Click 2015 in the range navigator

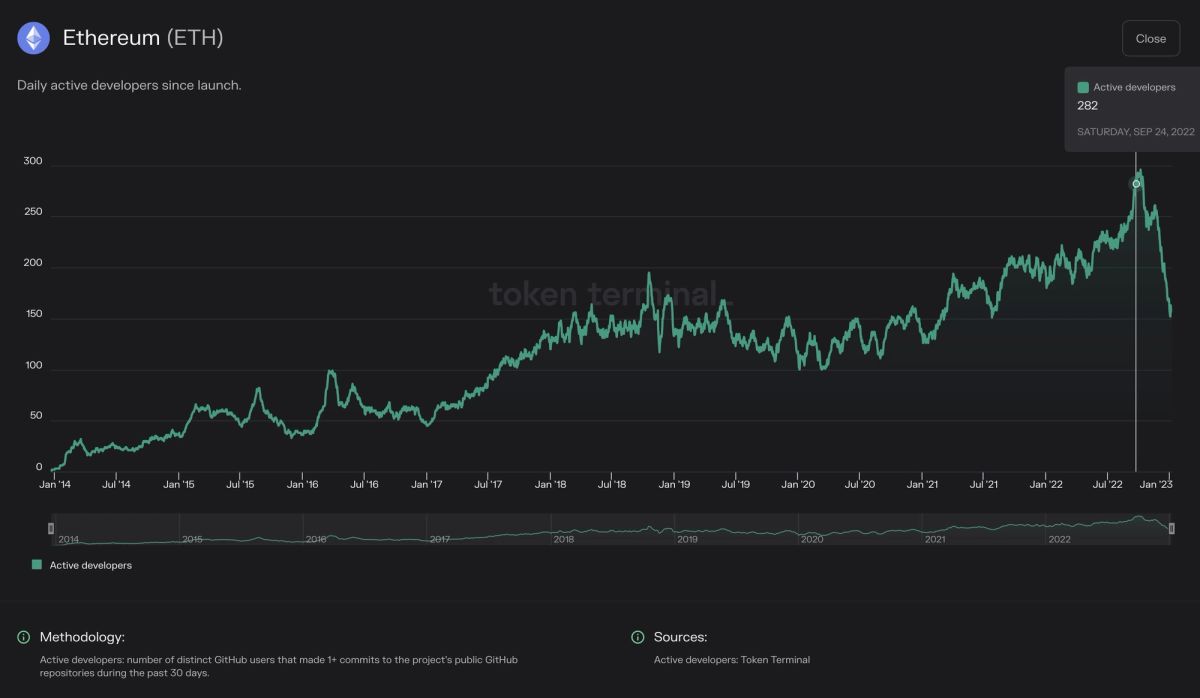tap(192, 540)
